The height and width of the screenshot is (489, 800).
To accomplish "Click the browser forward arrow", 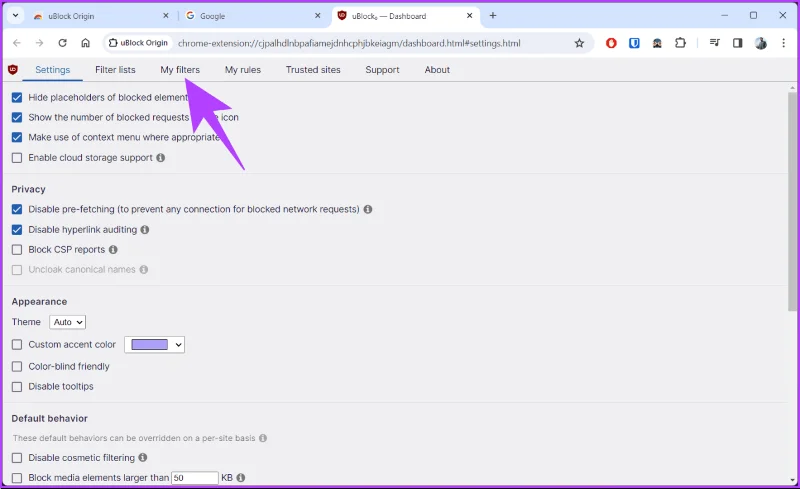I will [x=39, y=43].
